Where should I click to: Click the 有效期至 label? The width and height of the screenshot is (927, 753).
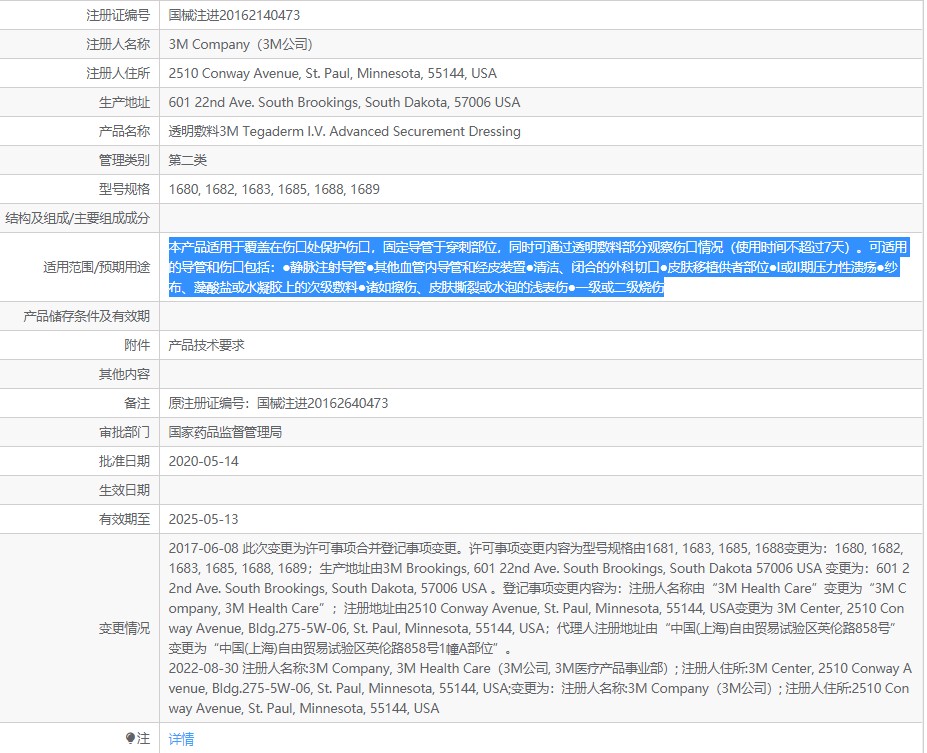tap(124, 519)
